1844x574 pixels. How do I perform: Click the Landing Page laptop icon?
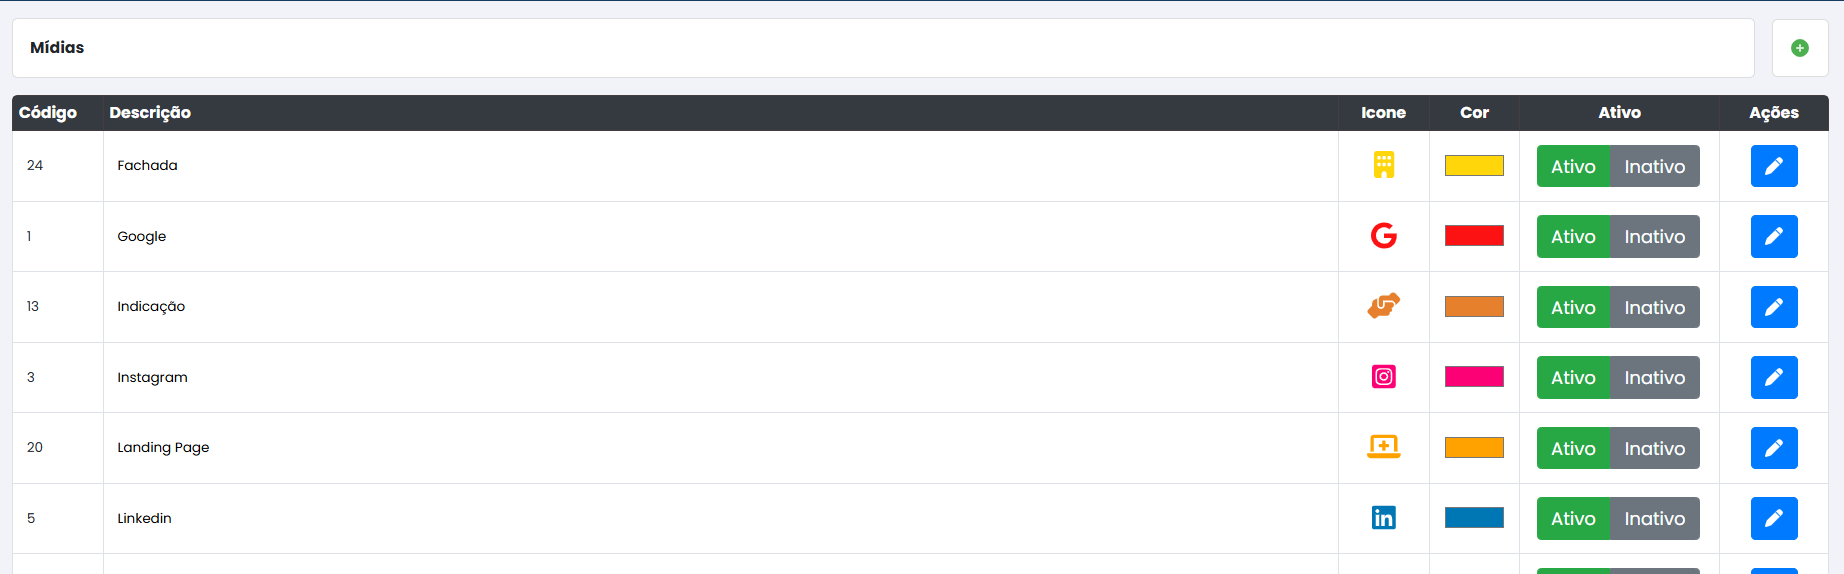[1383, 447]
